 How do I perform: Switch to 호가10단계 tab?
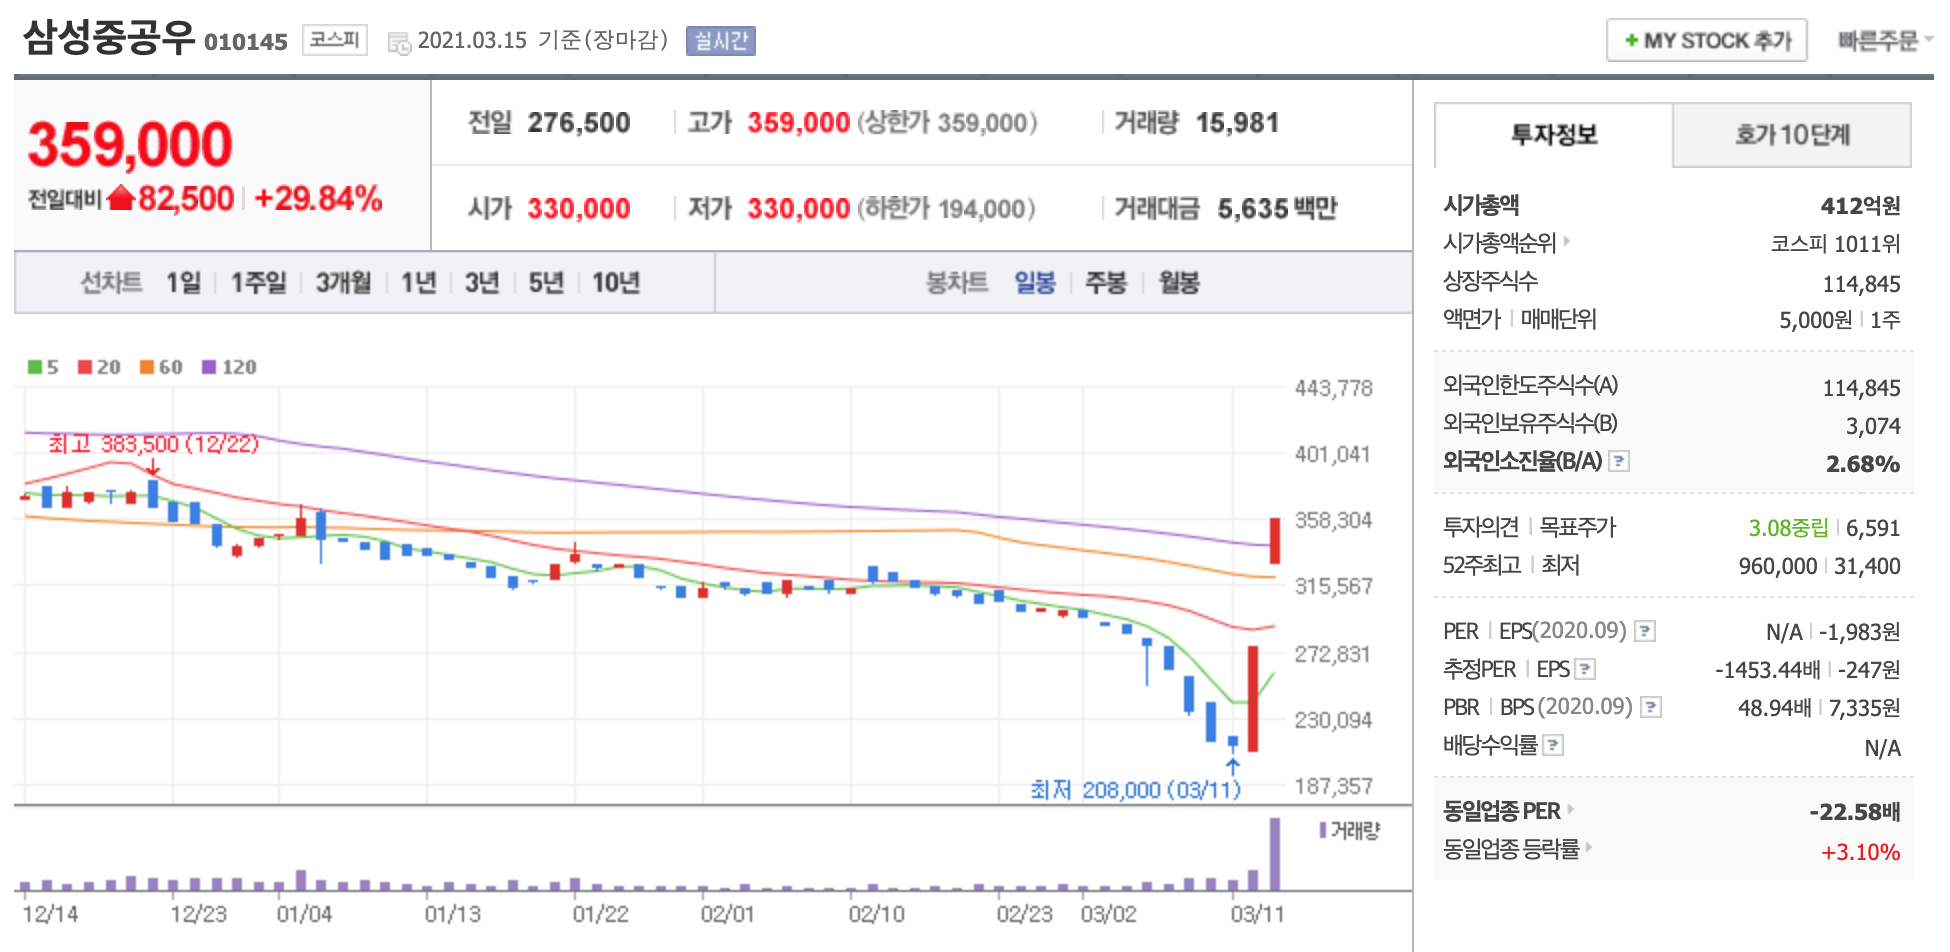coord(1792,134)
